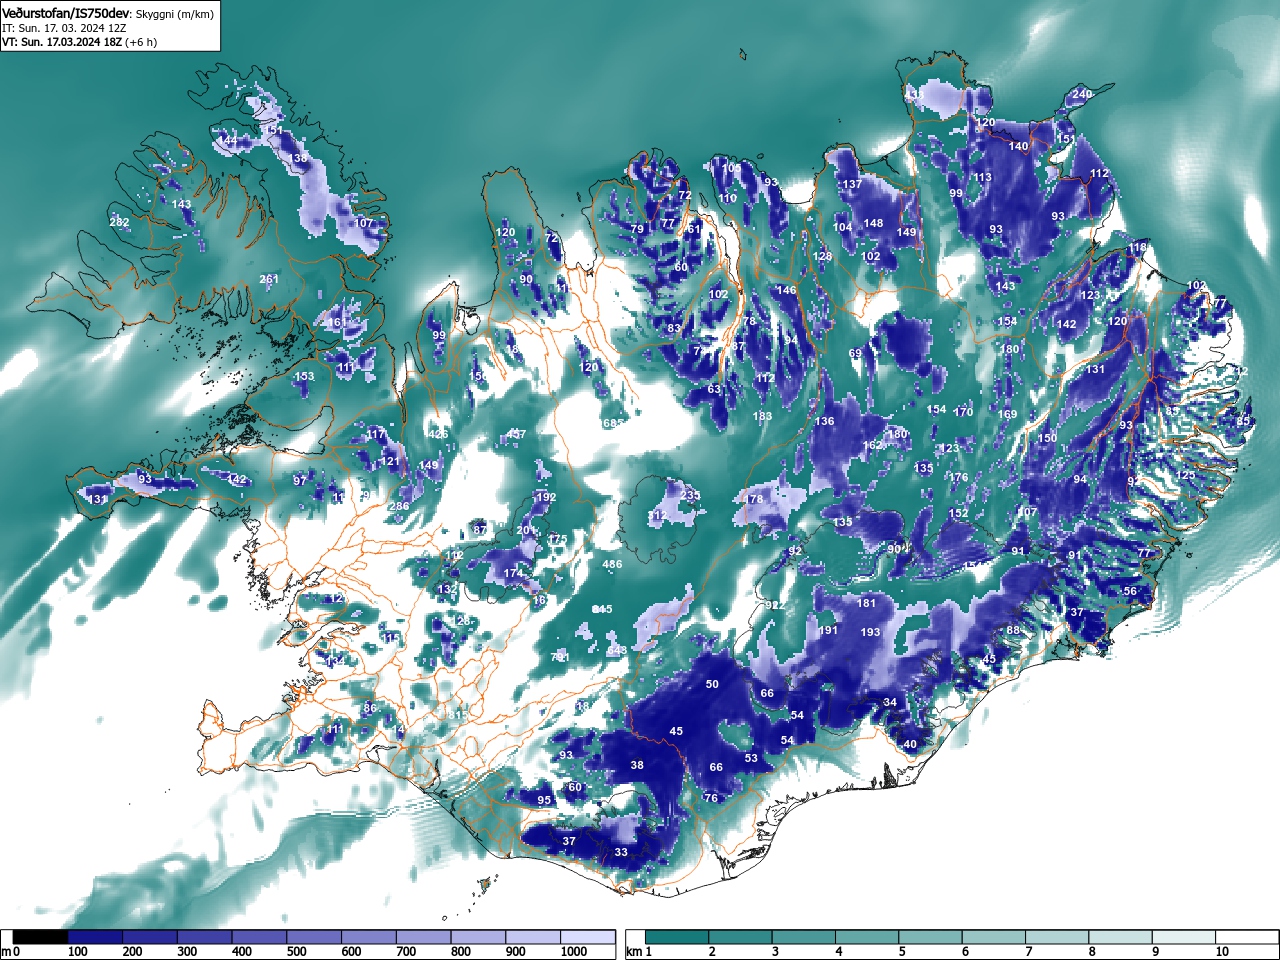Click the small island off the south coast

[x=484, y=885]
